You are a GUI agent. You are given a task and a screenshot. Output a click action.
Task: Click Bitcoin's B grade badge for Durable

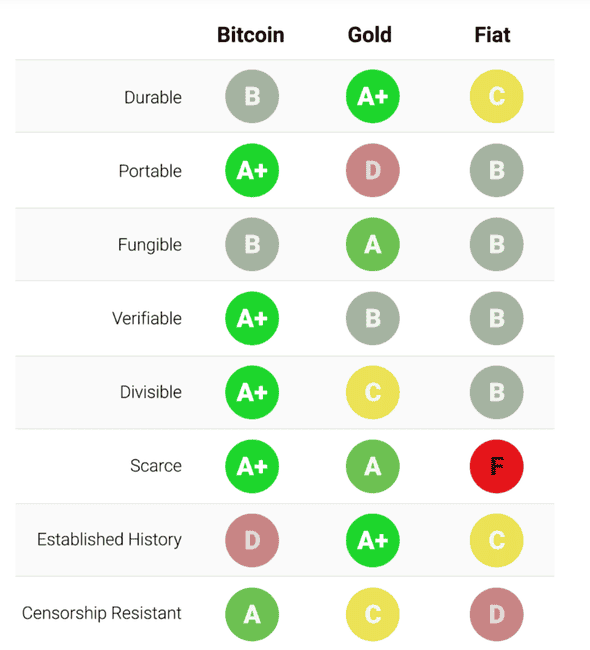(252, 96)
